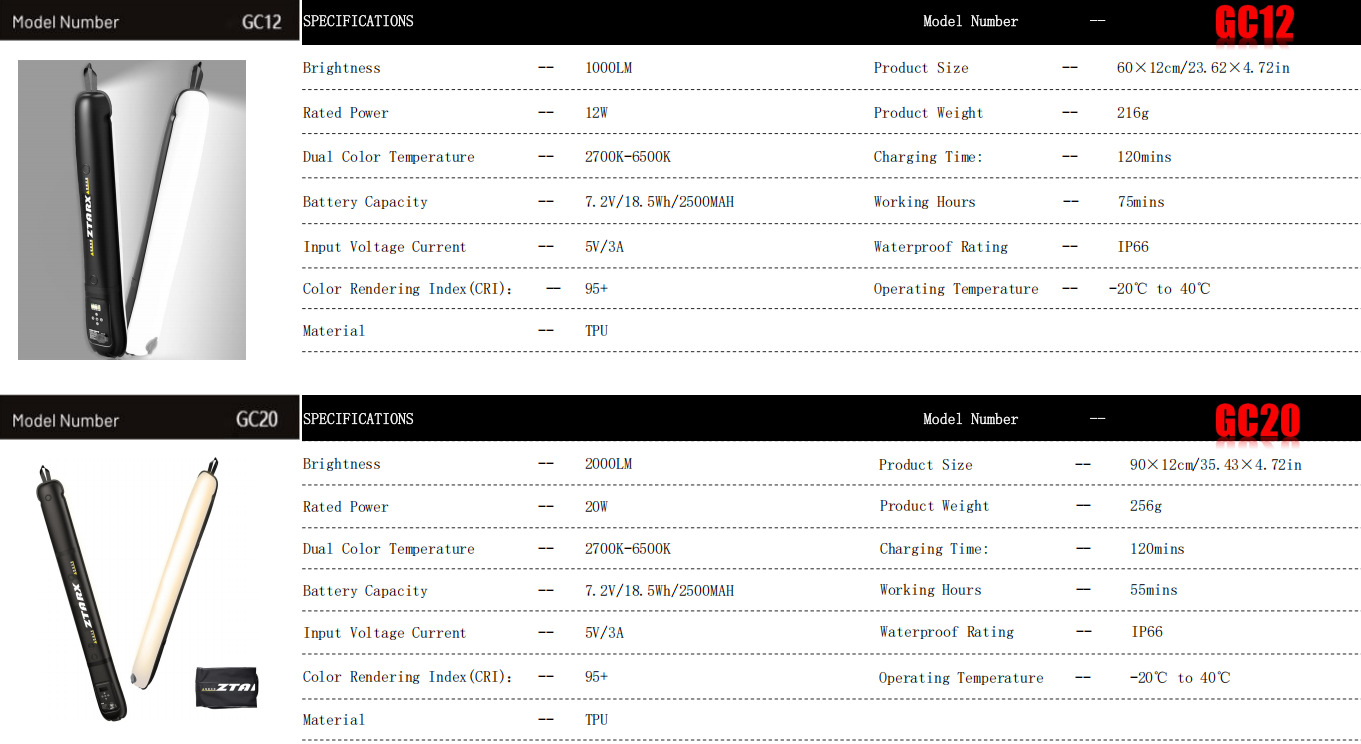Click the GC20 tube light product photo
Viewport: 1361px width, 744px height.
148,590
